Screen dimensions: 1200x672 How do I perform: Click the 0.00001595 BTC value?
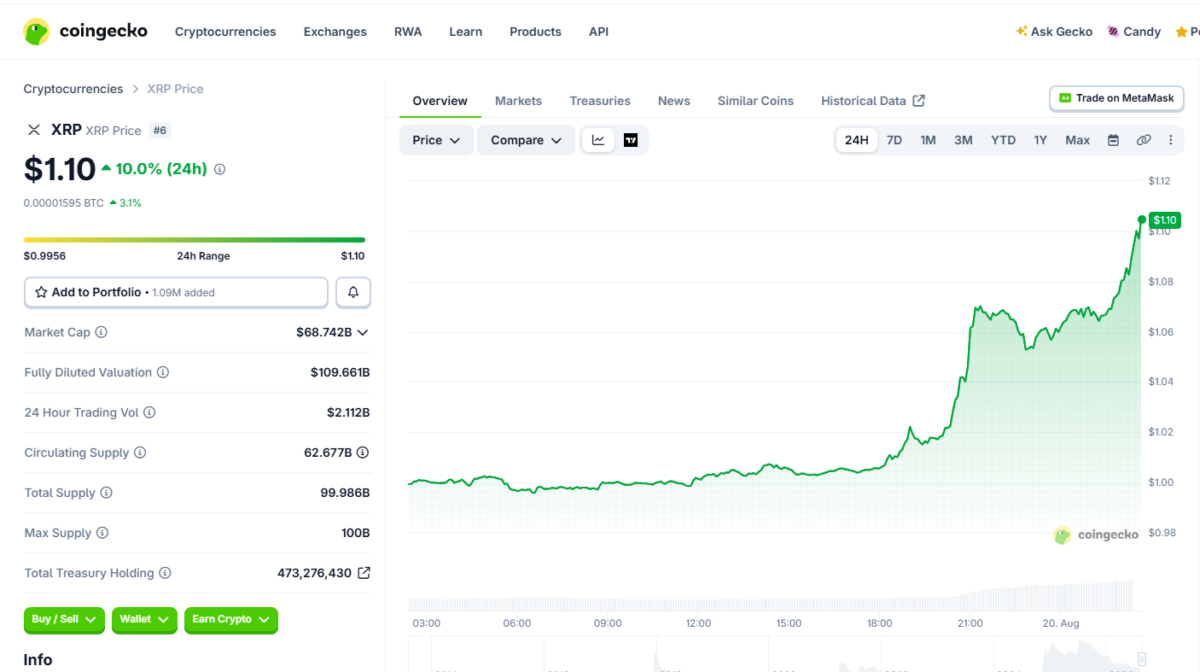click(64, 203)
